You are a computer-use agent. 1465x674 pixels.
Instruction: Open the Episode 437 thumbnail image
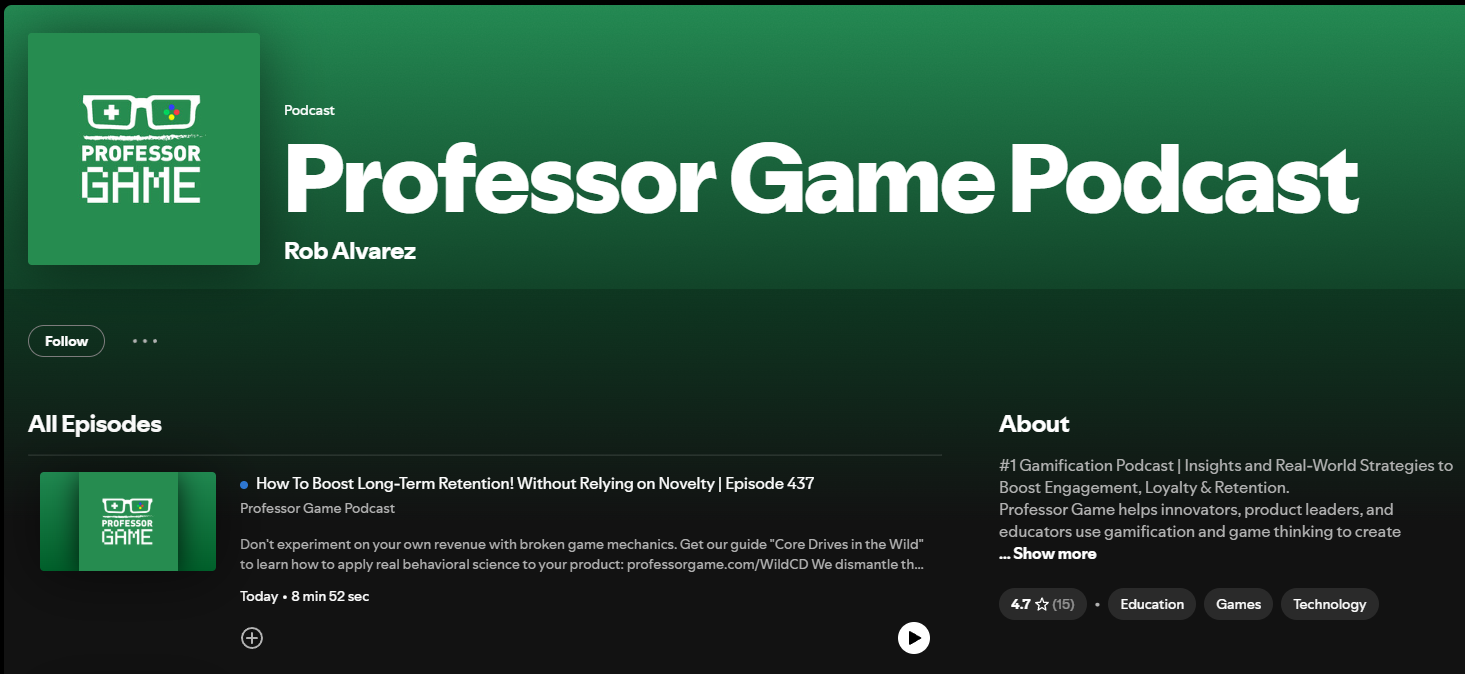(128, 521)
